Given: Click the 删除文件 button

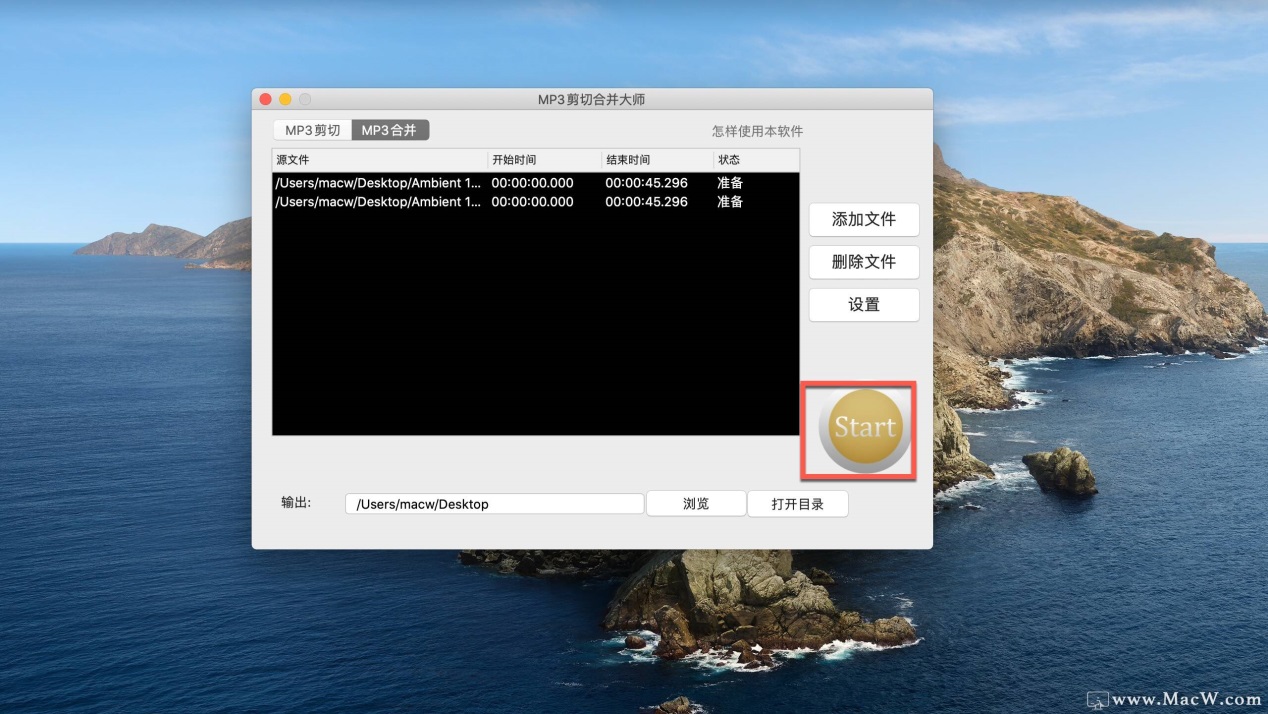Looking at the screenshot, I should click(x=863, y=262).
